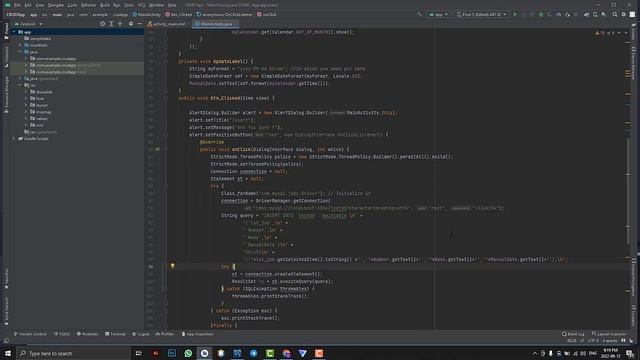Open Project panel options gear
This screenshot has height=360, width=640.
pos(131,24)
